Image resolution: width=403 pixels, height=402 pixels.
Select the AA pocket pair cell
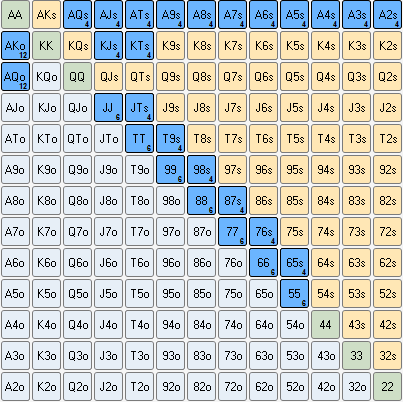point(15,15)
